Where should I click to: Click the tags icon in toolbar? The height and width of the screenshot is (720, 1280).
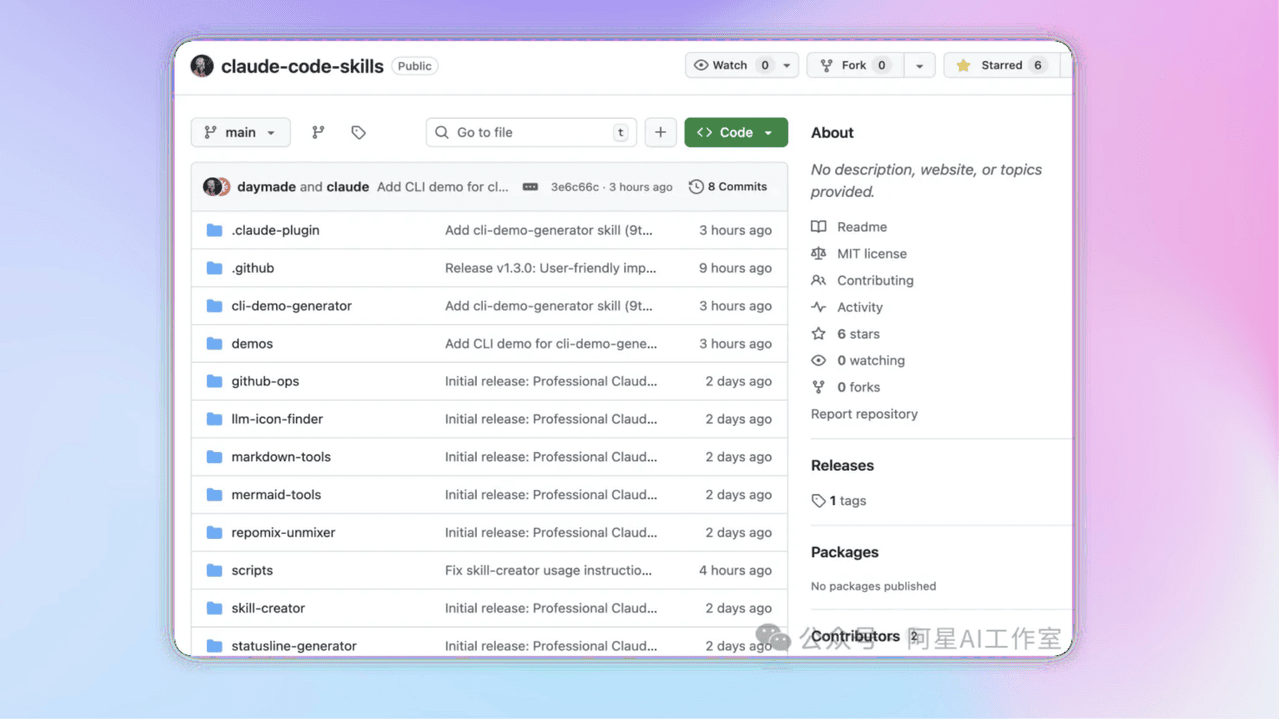pos(358,132)
